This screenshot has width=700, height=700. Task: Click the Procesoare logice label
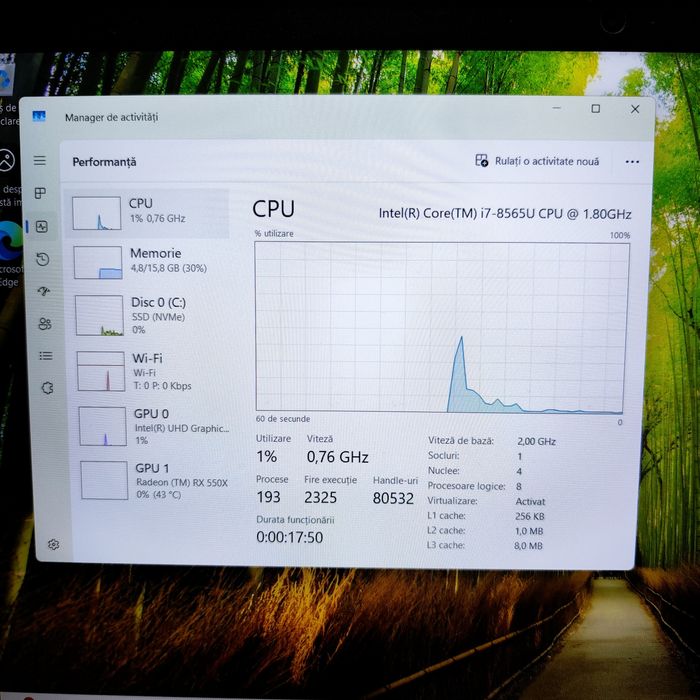click(467, 486)
